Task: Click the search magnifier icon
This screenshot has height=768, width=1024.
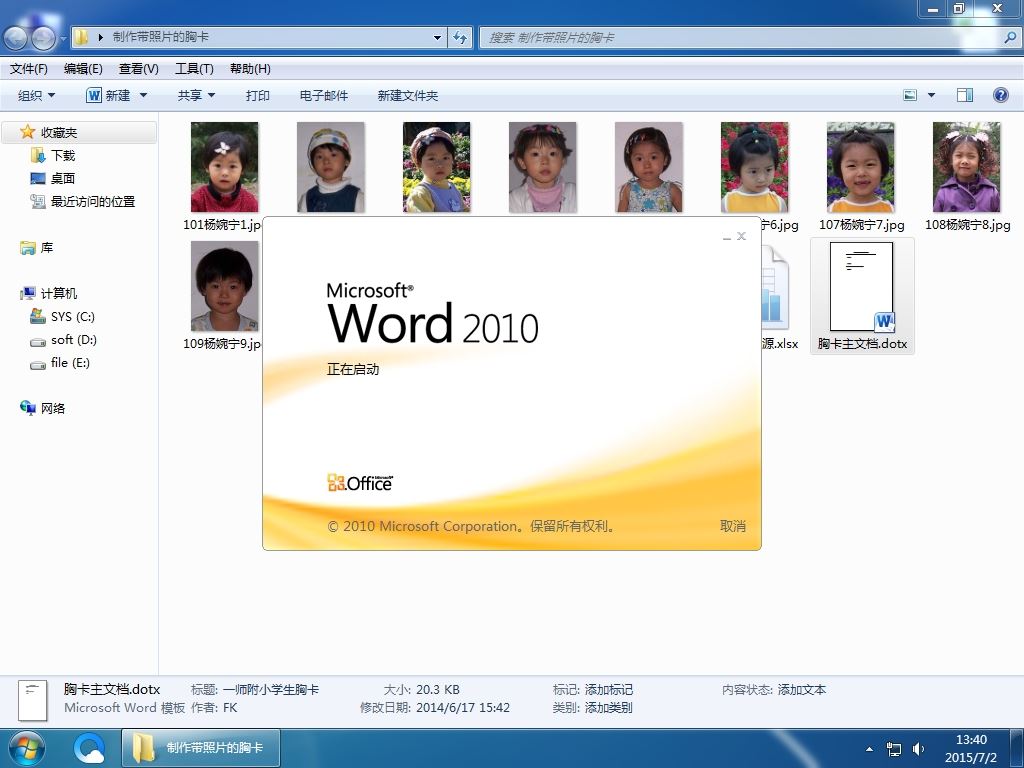Action: pyautogui.click(x=1011, y=38)
